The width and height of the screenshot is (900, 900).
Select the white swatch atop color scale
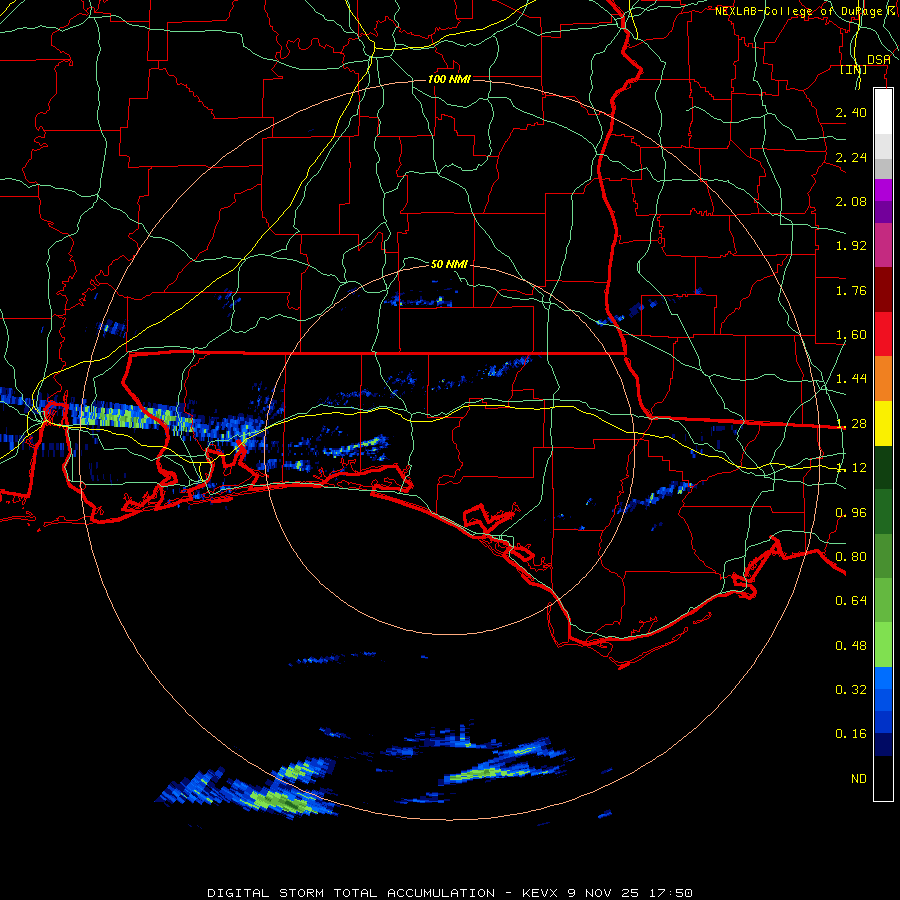point(883,111)
